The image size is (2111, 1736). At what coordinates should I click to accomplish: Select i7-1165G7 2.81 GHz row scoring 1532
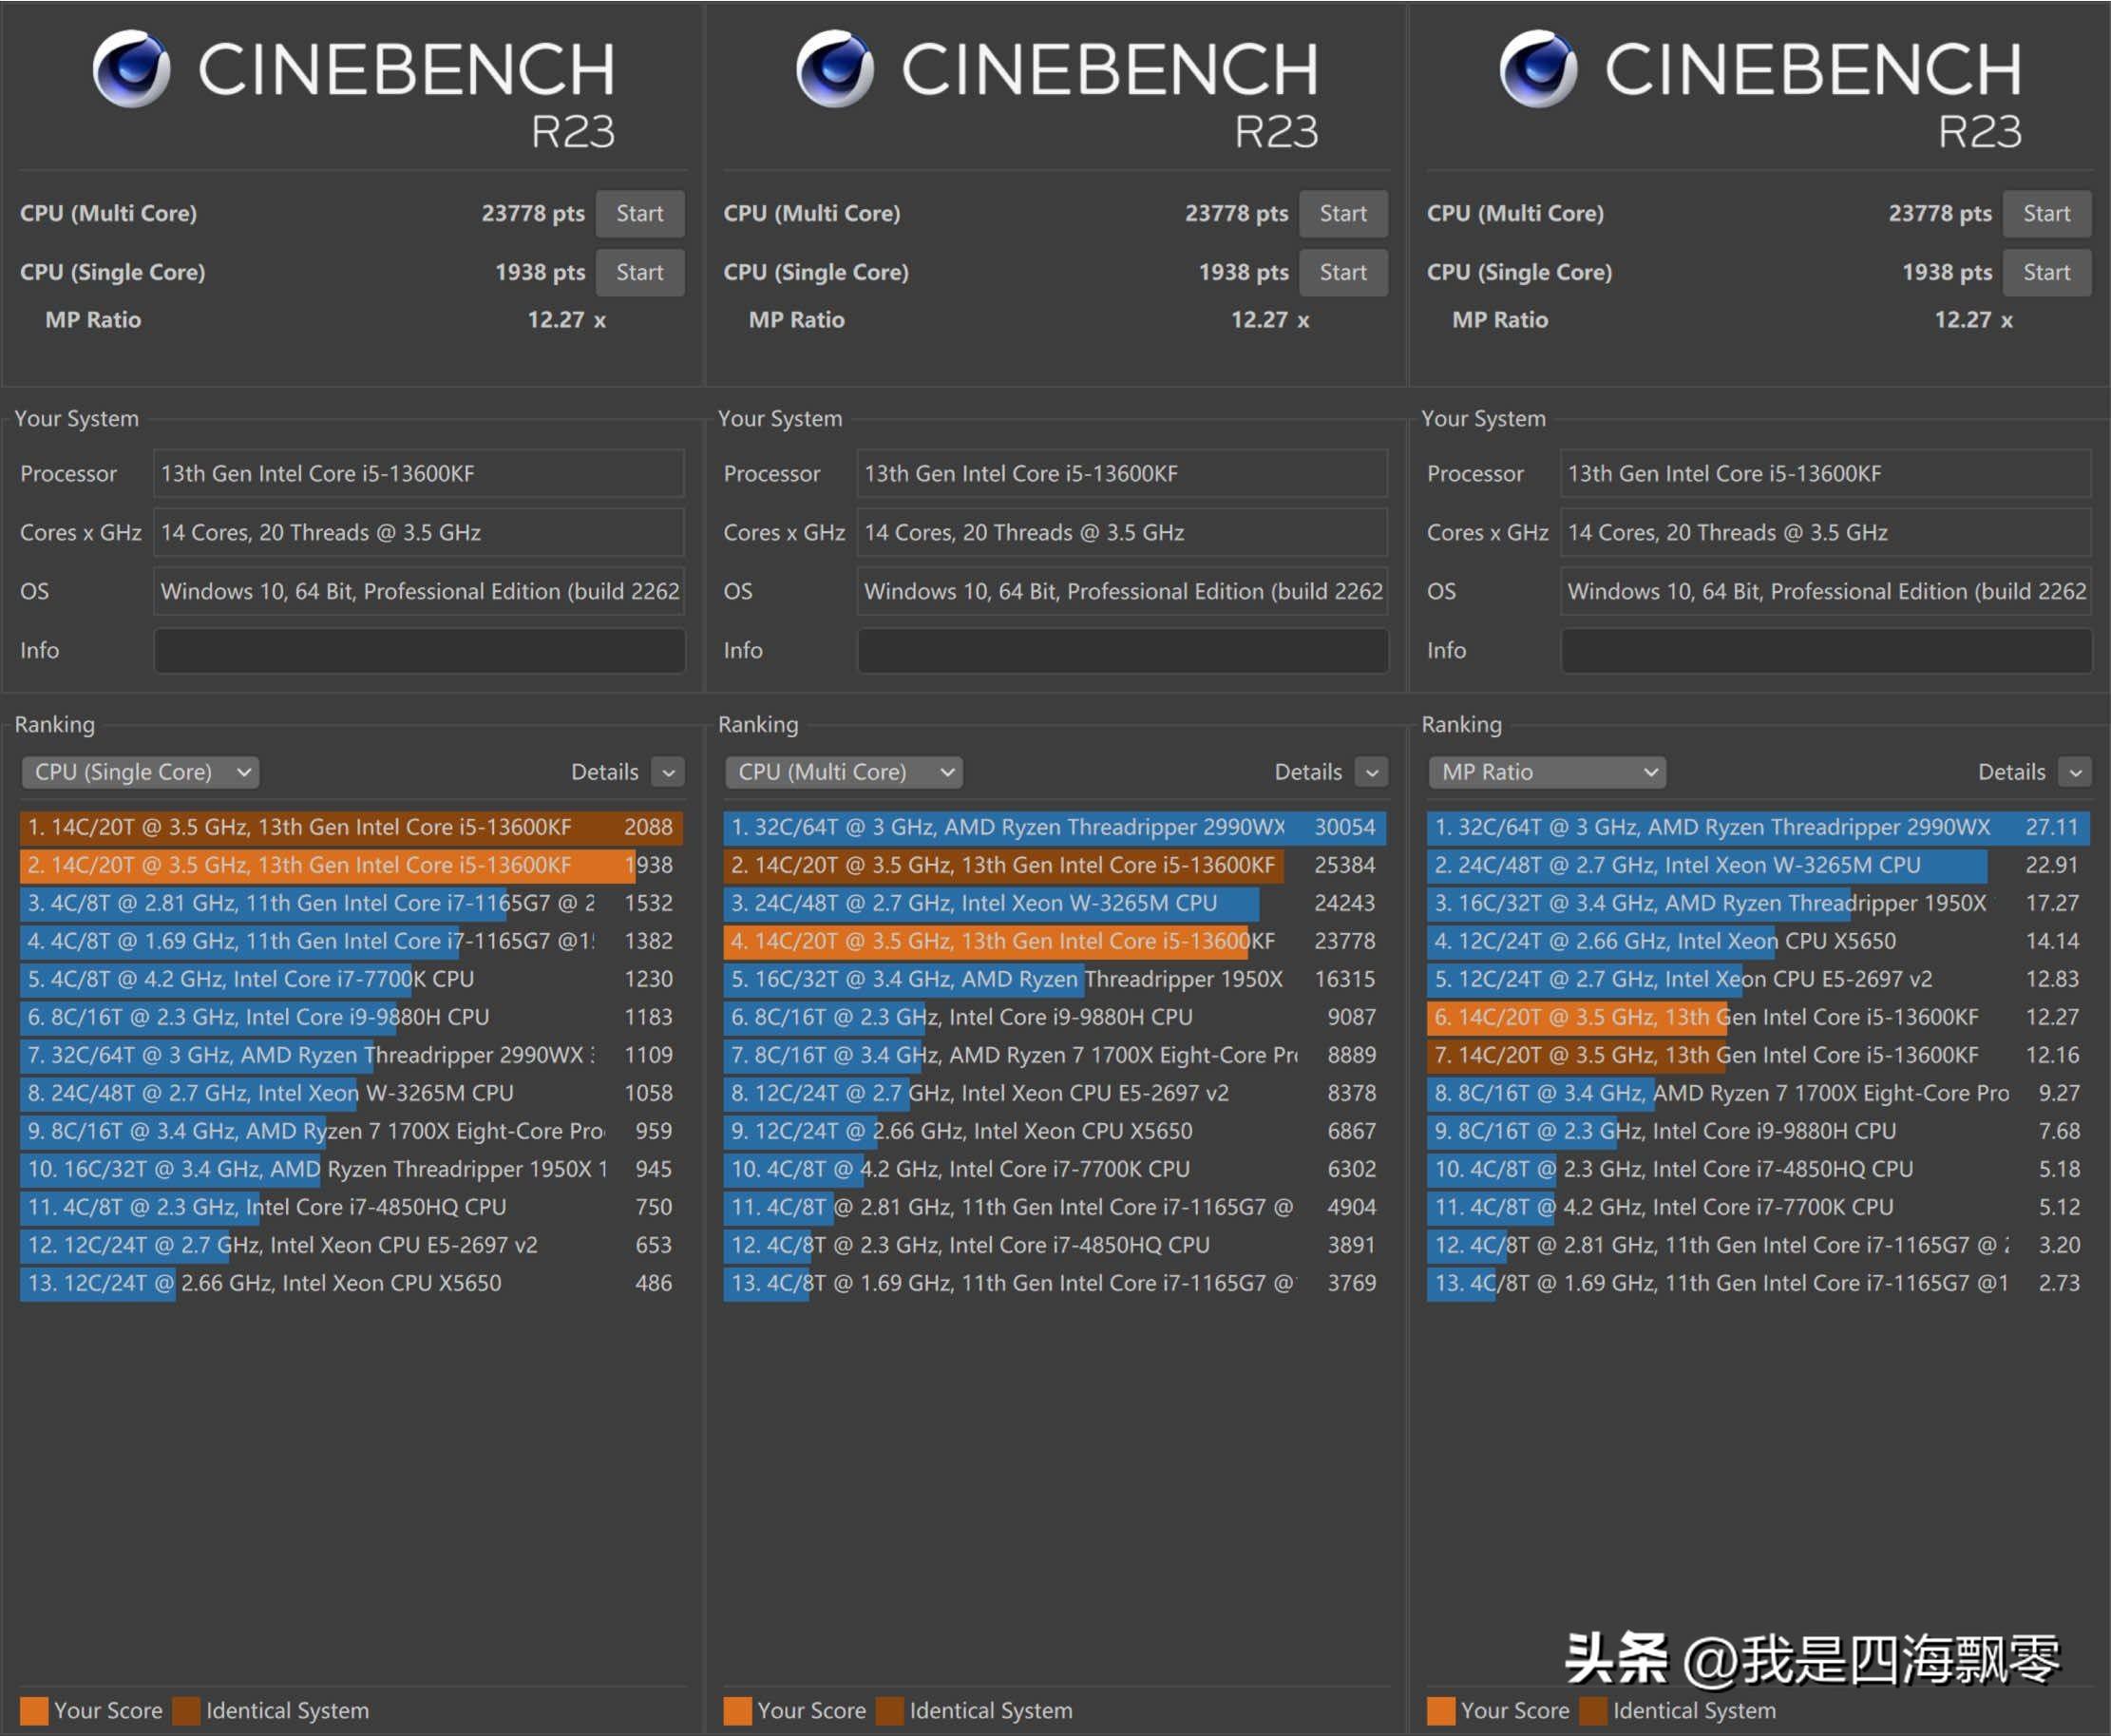[351, 903]
